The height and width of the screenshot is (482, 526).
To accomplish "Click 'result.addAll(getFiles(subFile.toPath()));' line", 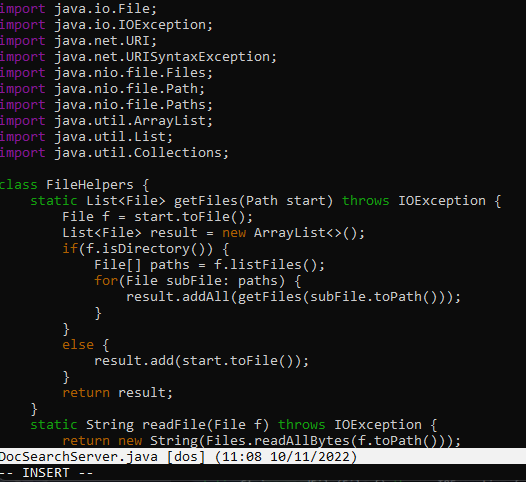I will pyautogui.click(x=293, y=297).
